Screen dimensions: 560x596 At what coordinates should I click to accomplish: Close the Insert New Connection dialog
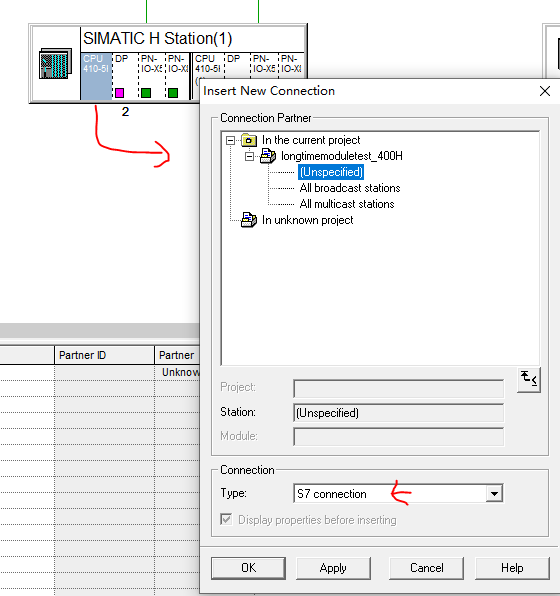pyautogui.click(x=545, y=91)
